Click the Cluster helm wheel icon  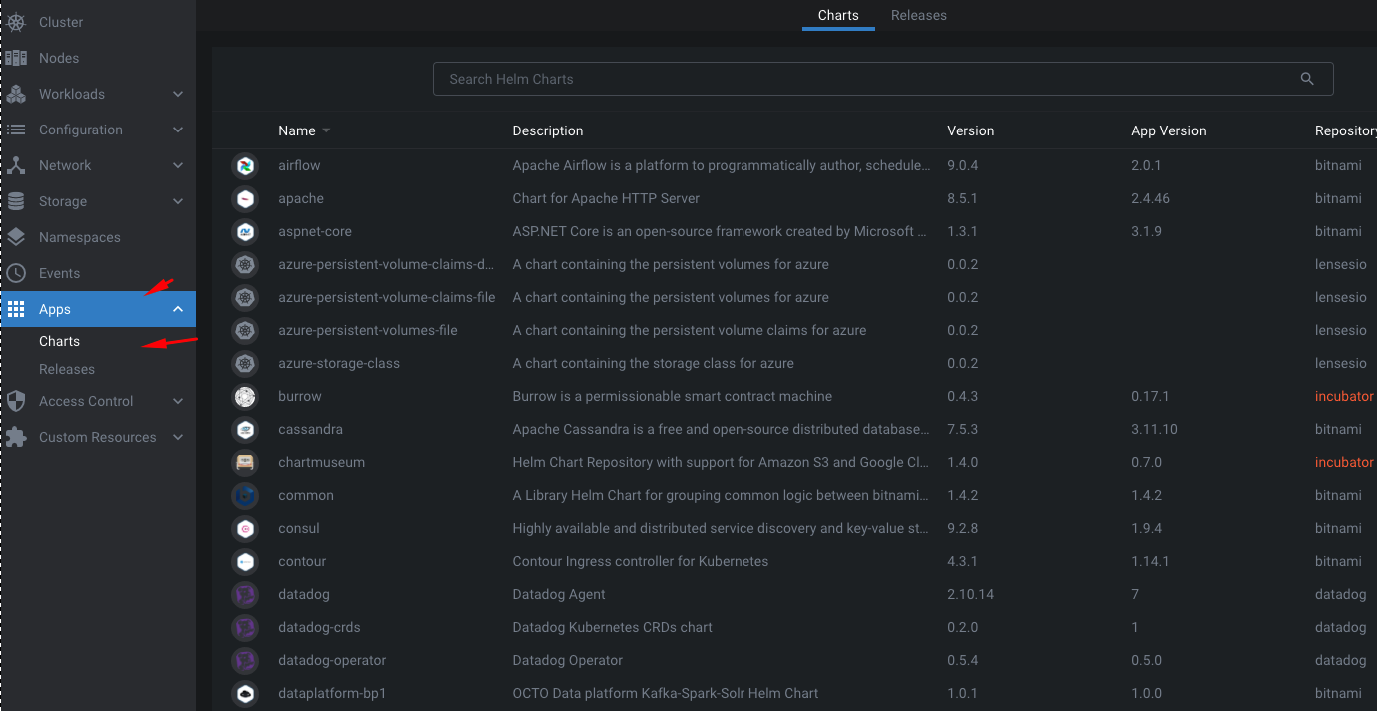pos(16,22)
